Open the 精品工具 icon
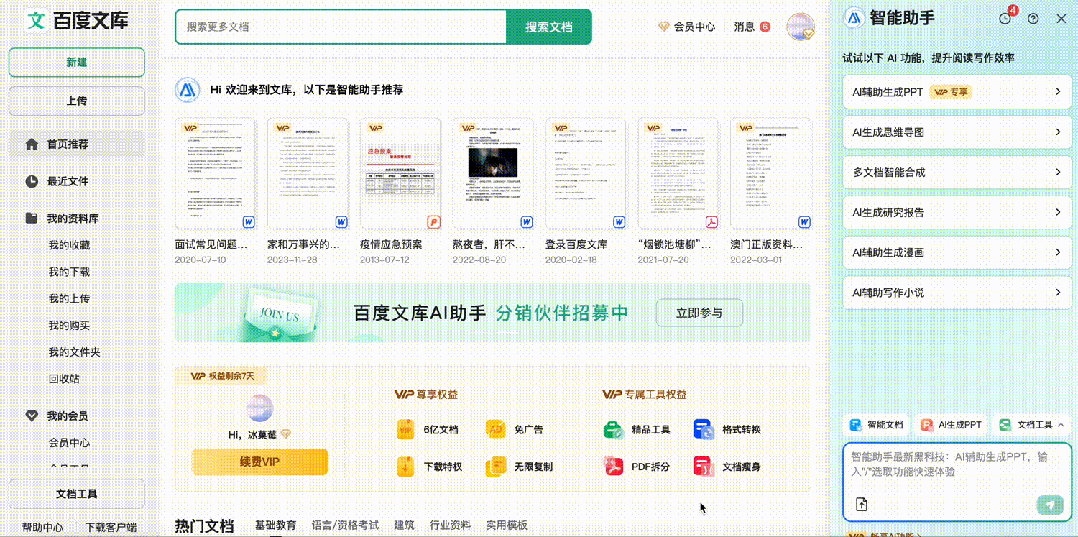 tap(613, 430)
